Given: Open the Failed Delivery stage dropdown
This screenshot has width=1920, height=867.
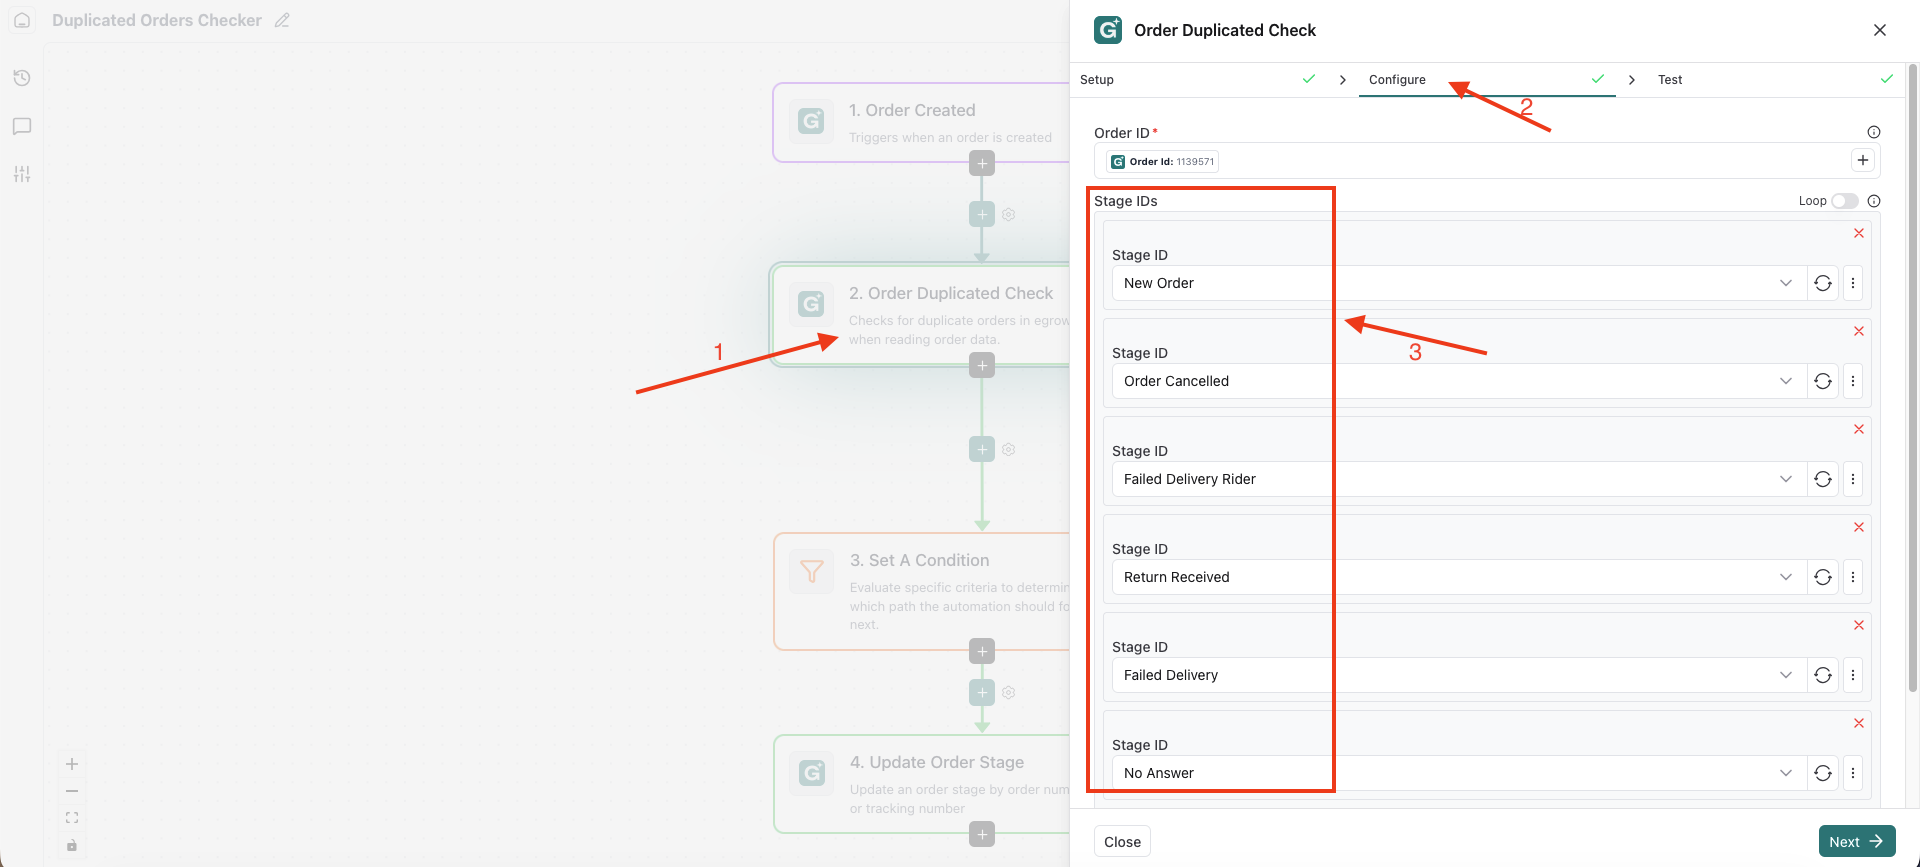Looking at the screenshot, I should coord(1786,675).
